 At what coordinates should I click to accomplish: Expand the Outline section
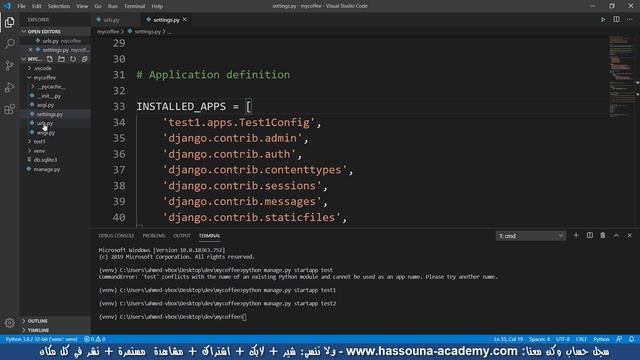click(35, 321)
